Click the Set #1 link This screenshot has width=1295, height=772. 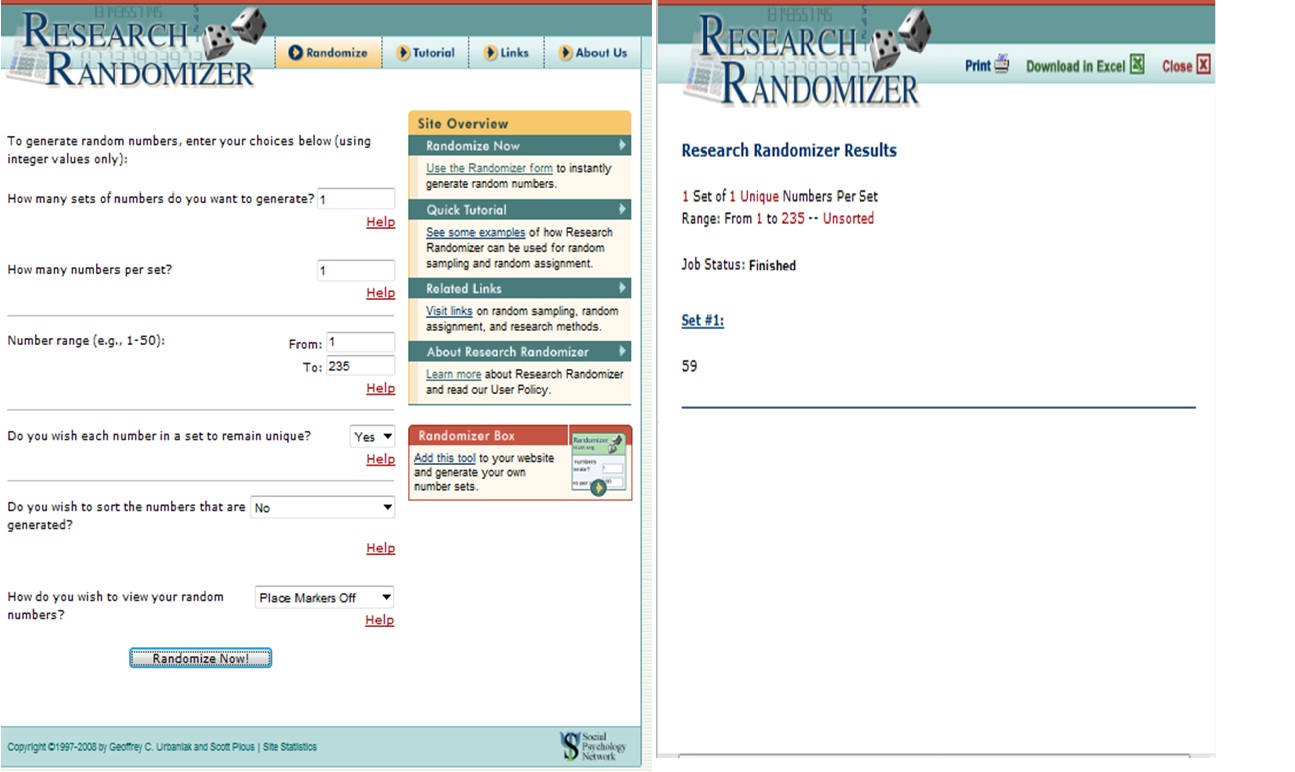coord(703,320)
